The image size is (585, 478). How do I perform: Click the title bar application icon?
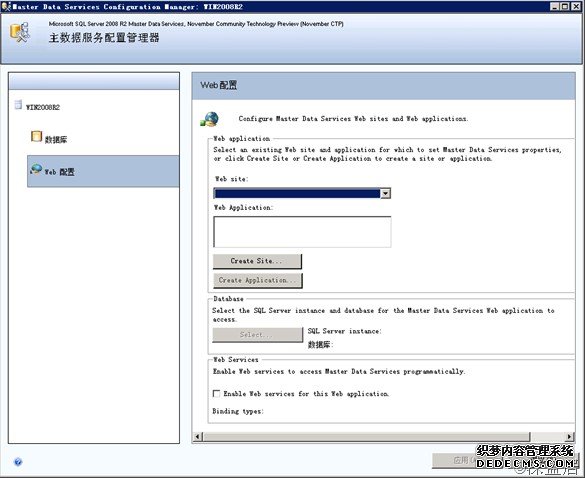(x=6, y=6)
